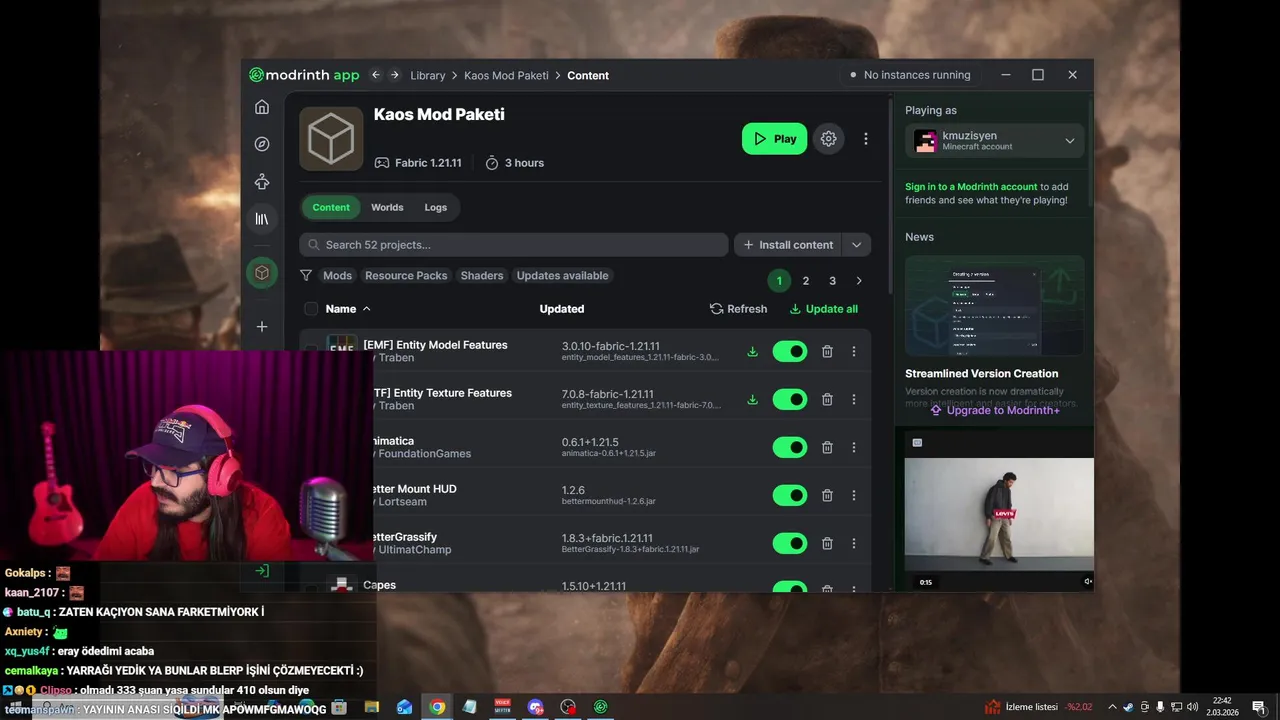Toggle the Name column sort arrow
This screenshot has width=1280, height=720.
[x=366, y=309]
